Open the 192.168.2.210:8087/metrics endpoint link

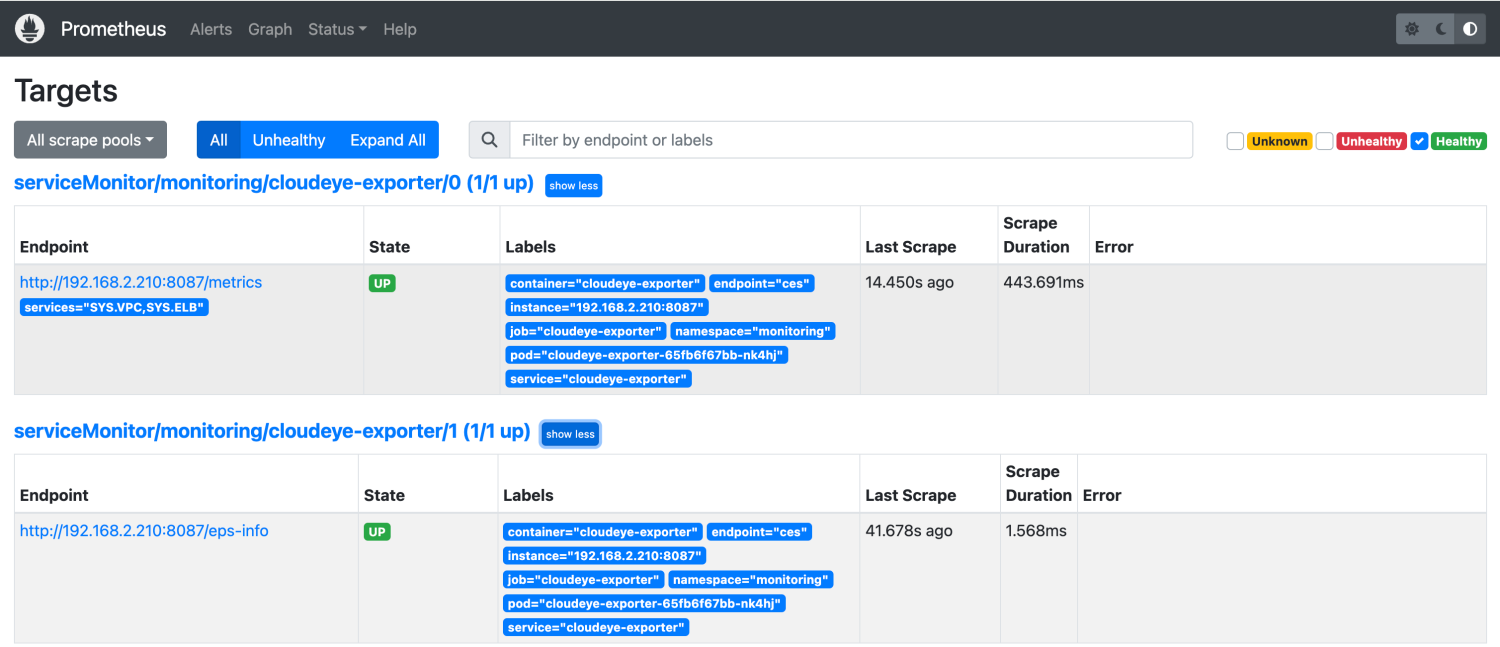point(141,282)
